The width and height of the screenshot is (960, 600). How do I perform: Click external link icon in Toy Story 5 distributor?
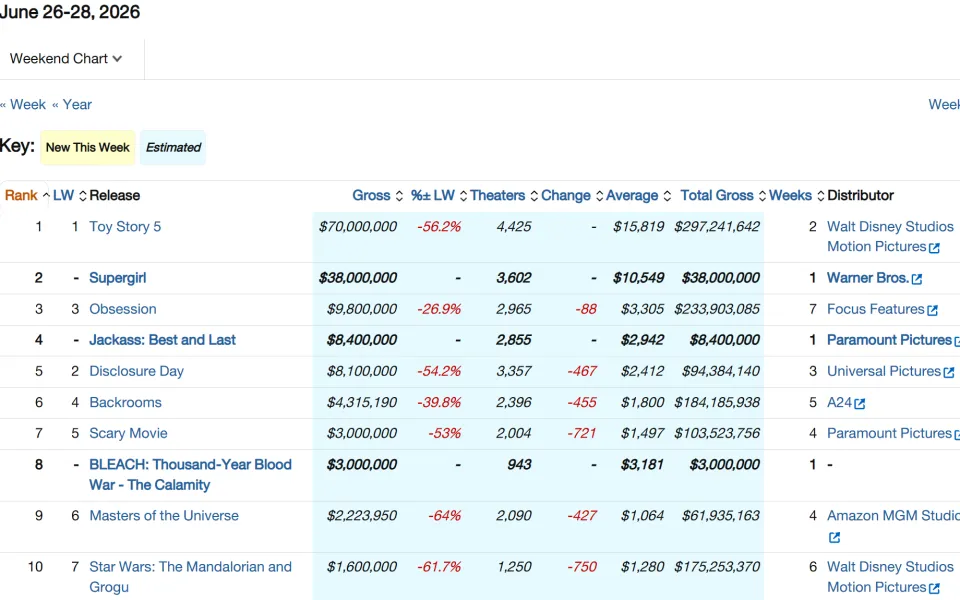(934, 248)
